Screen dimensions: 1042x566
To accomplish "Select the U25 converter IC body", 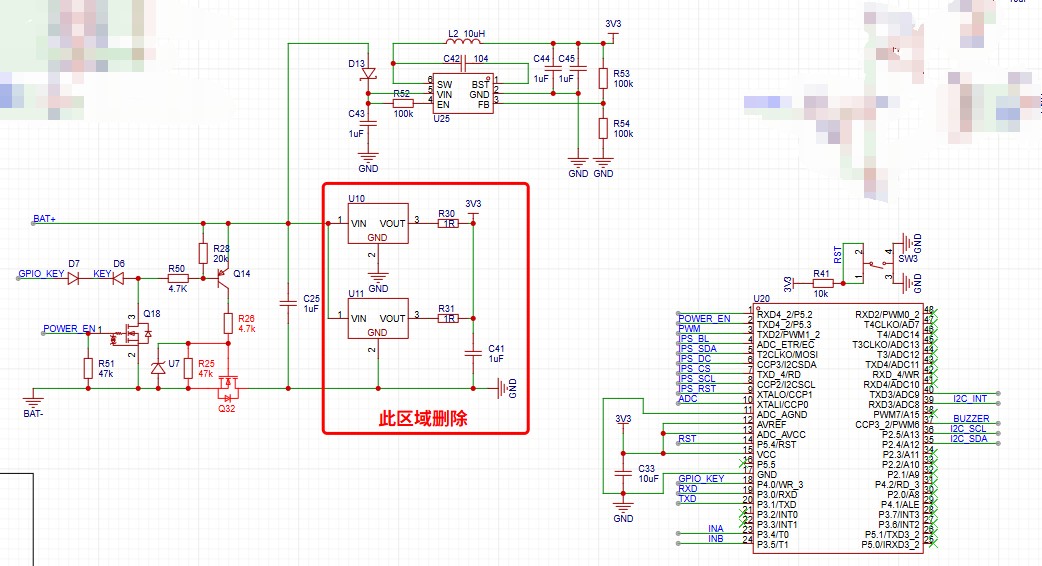I will tap(463, 93).
